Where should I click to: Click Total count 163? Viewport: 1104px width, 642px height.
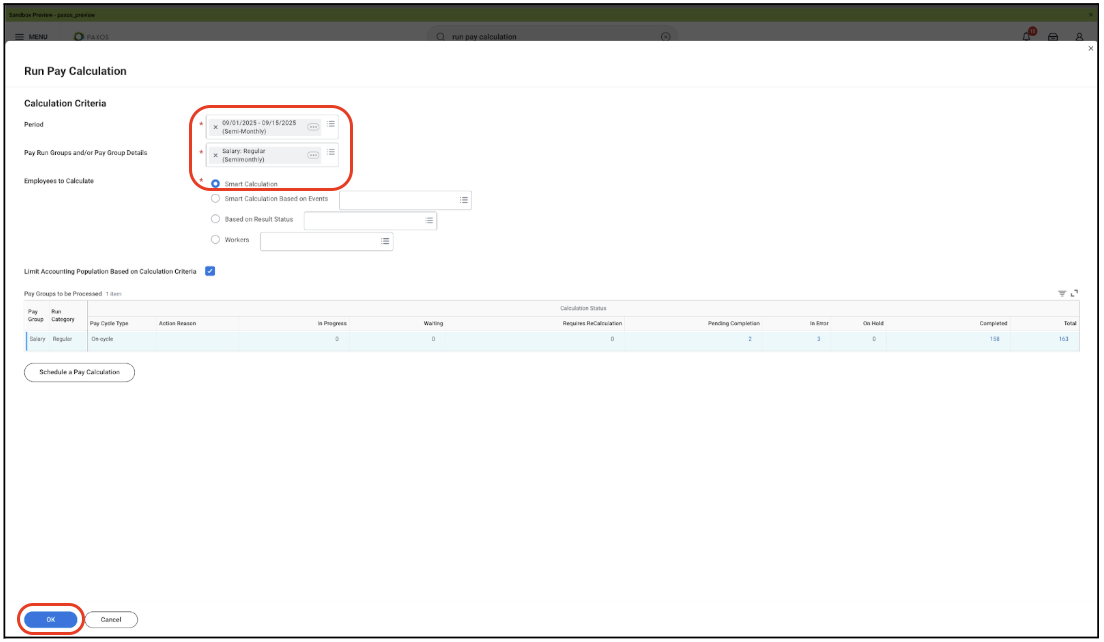(1063, 339)
